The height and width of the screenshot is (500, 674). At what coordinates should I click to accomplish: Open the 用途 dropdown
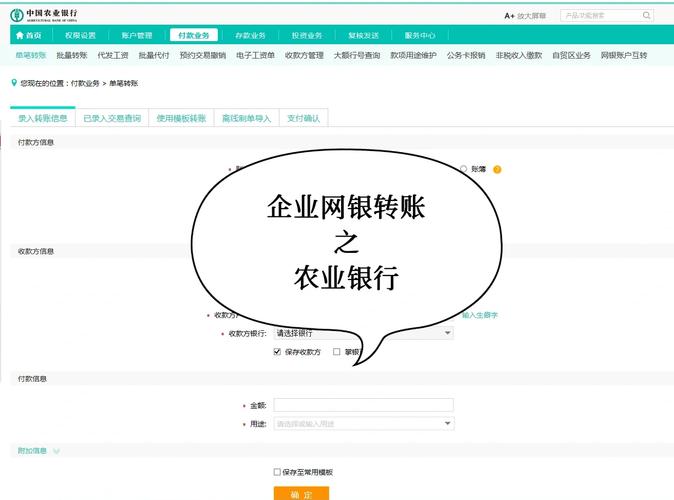(x=364, y=423)
